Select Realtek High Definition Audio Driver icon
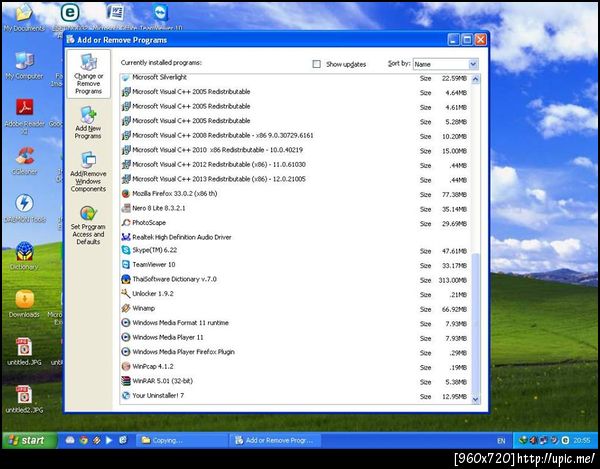600x469 pixels. (126, 237)
